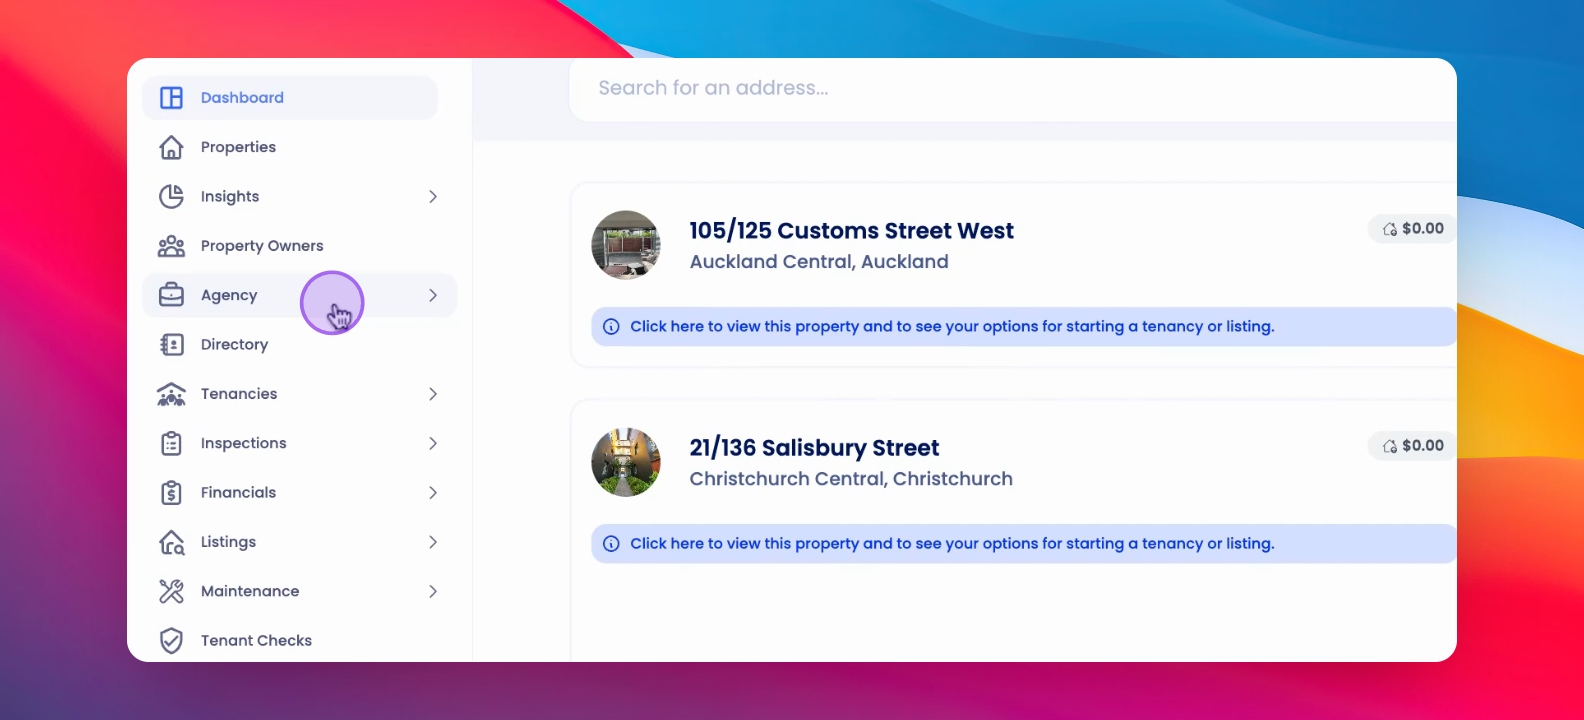Expand the Tenancies submenu chevron
Image resolution: width=1584 pixels, height=720 pixels.
433,394
